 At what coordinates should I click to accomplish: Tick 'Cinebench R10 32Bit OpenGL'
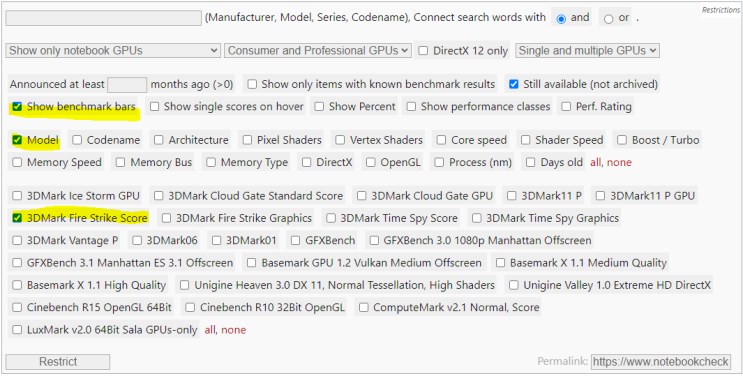190,307
